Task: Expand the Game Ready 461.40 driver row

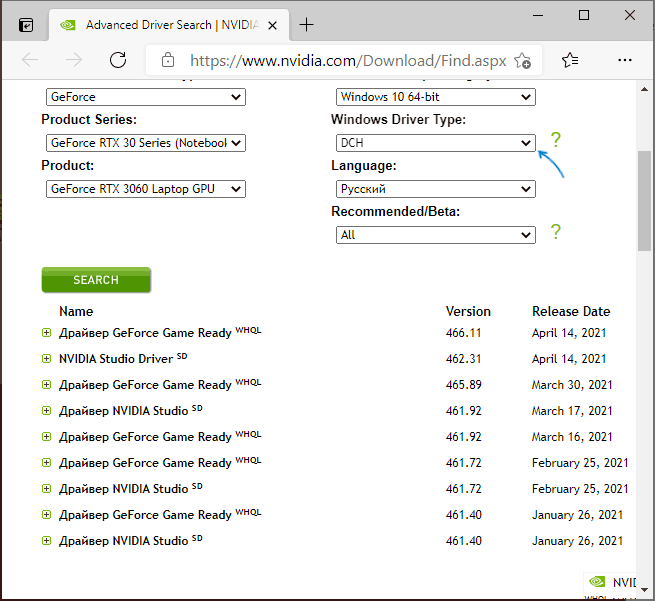Action: tap(46, 515)
